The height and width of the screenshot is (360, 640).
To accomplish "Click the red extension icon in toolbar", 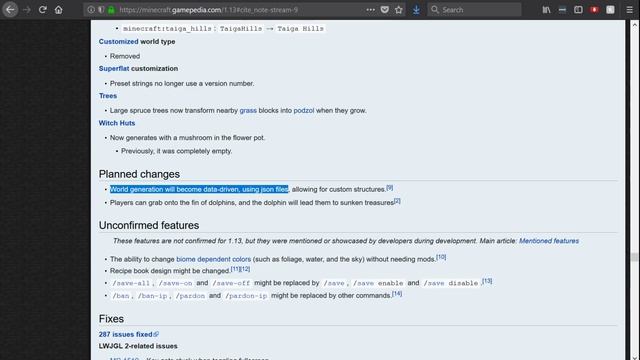I will tap(594, 9).
